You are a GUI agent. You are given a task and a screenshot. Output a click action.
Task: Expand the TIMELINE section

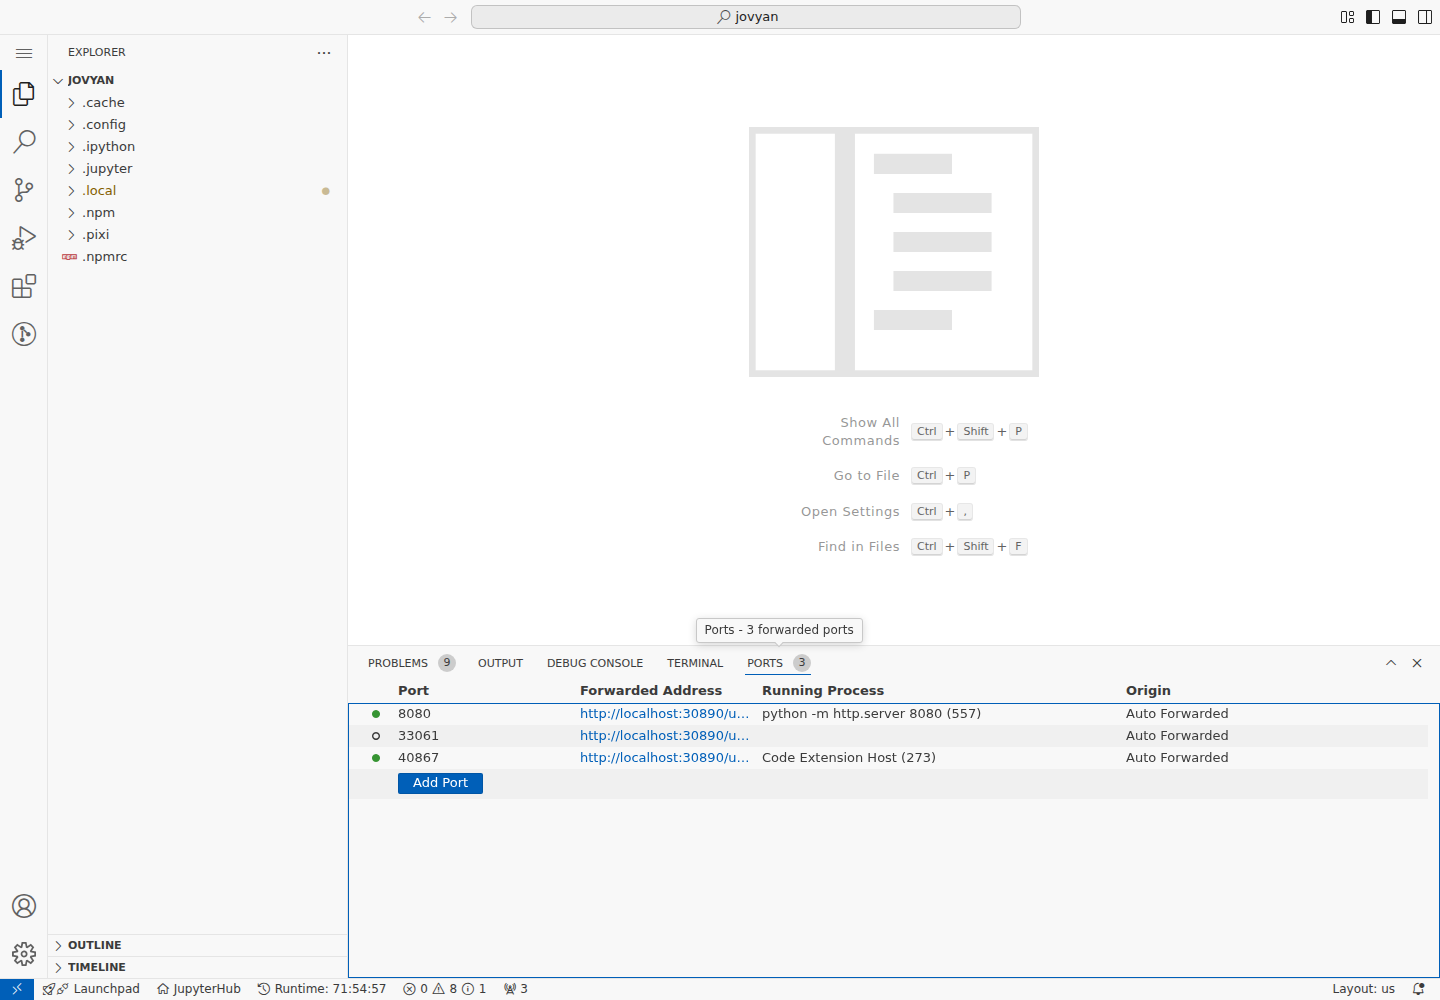click(197, 967)
